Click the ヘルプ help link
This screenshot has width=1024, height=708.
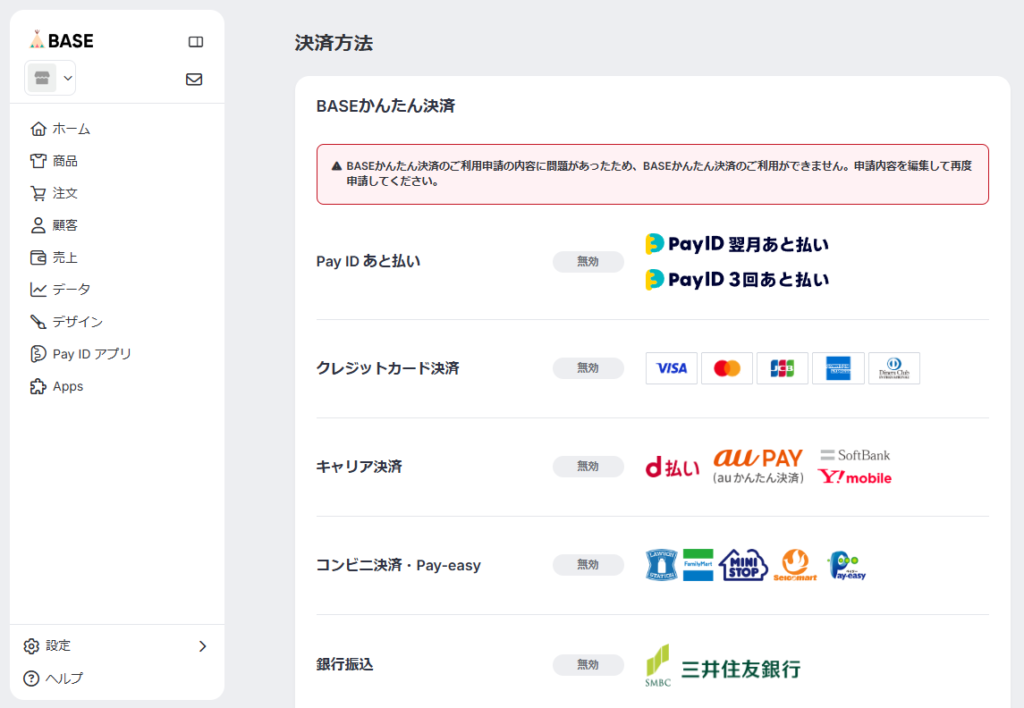click(x=63, y=678)
